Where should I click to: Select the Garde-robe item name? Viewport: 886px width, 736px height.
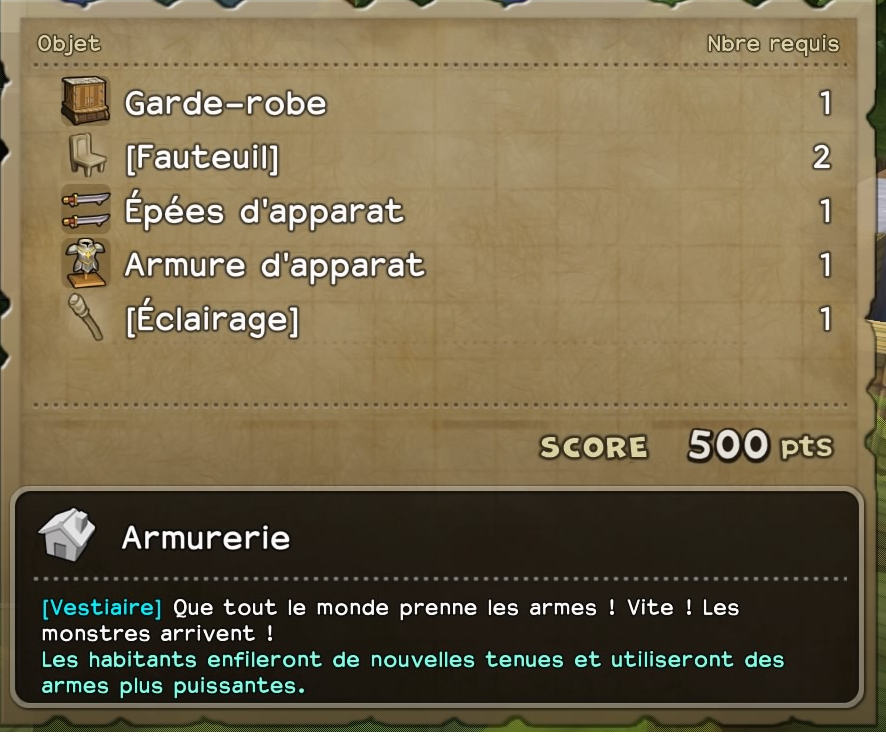225,103
